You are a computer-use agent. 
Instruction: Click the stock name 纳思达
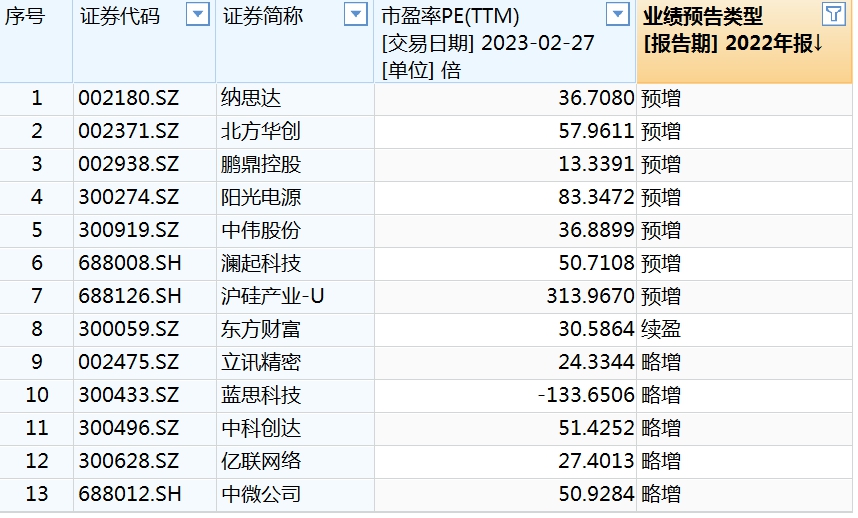[251, 98]
